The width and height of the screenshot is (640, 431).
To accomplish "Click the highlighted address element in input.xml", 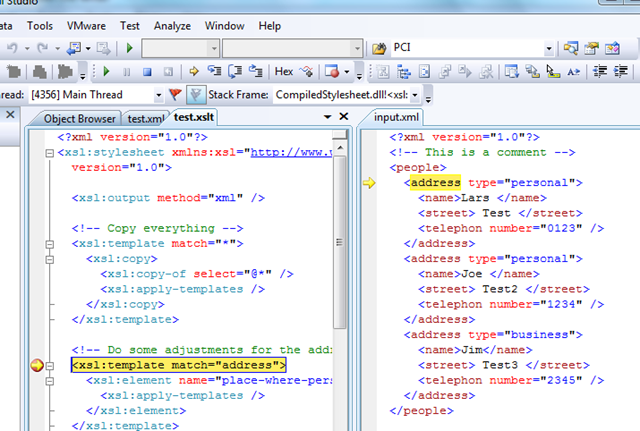I will (436, 182).
